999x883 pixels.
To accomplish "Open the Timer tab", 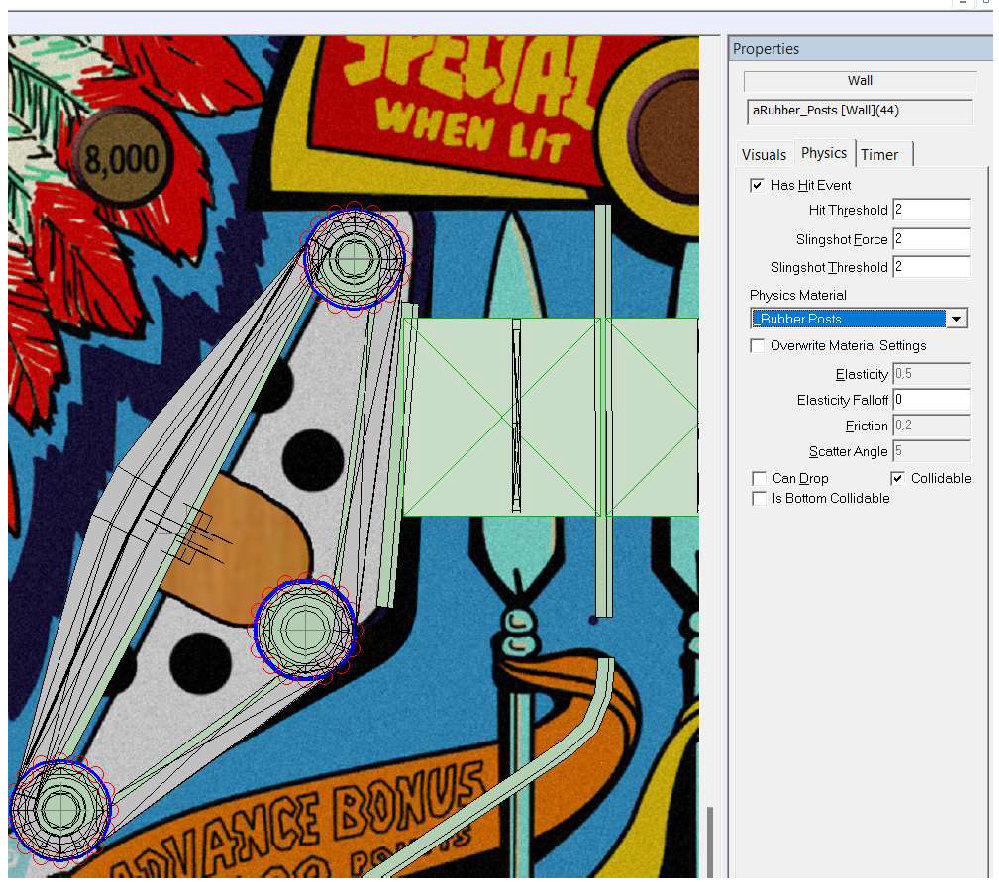I will pyautogui.click(x=880, y=155).
